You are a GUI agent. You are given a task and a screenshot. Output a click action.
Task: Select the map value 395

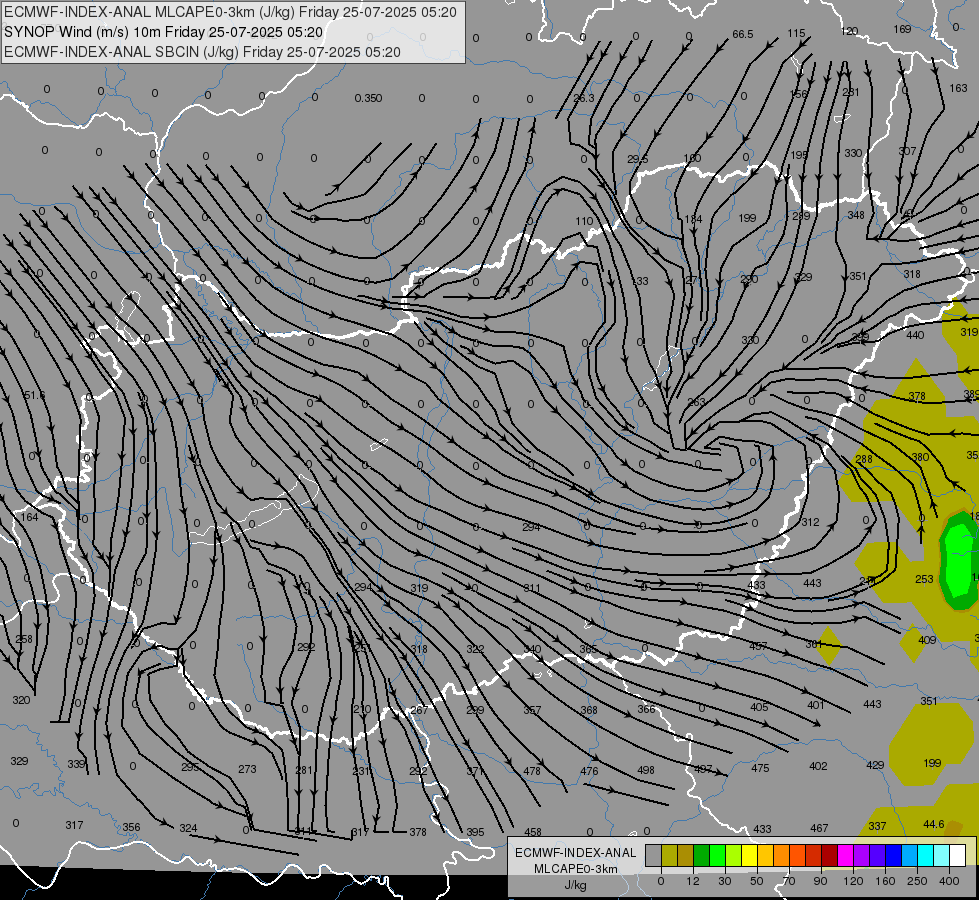click(x=475, y=832)
